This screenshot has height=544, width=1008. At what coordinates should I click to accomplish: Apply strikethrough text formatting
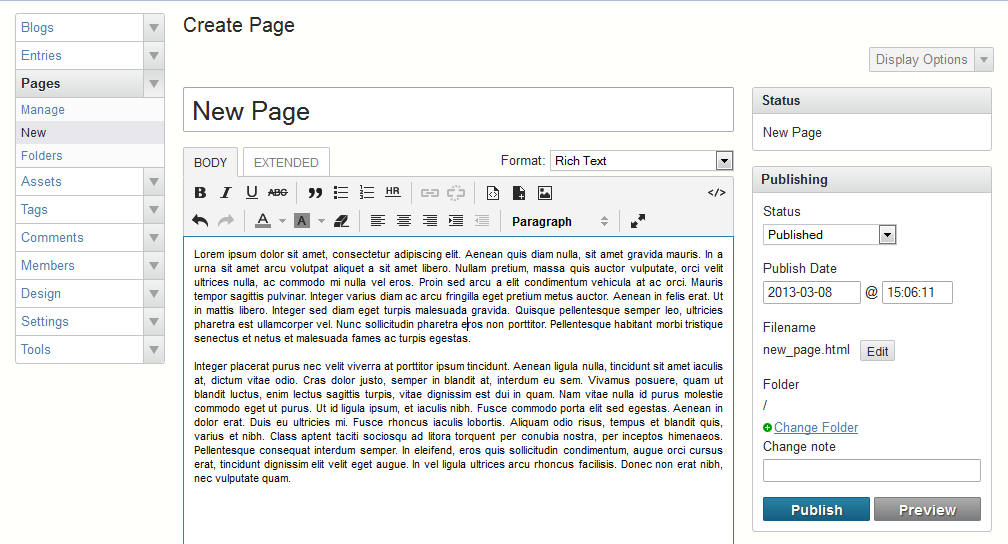278,192
